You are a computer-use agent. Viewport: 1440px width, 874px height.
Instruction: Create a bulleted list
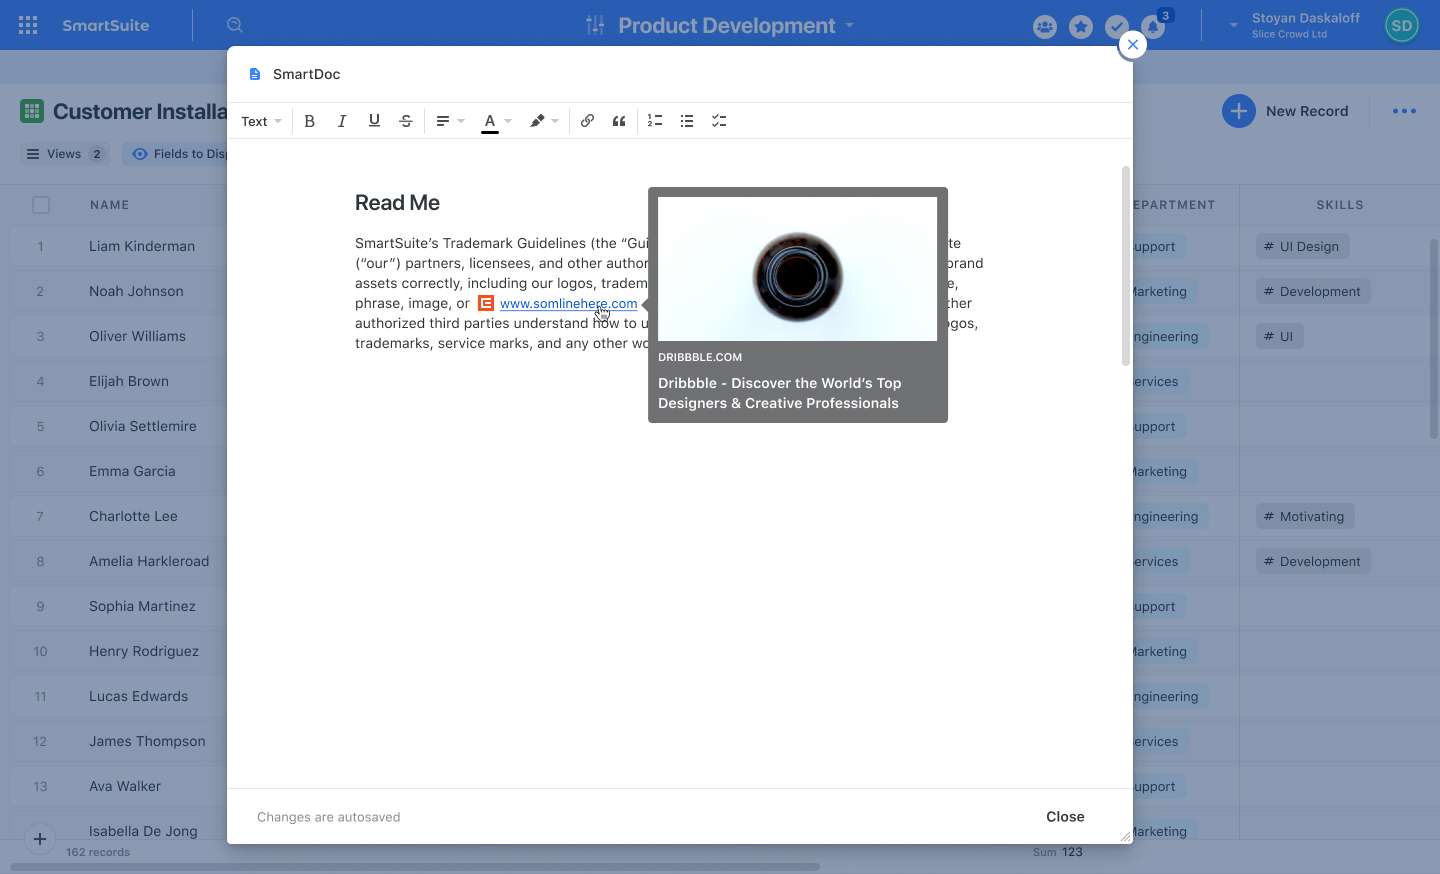(687, 121)
